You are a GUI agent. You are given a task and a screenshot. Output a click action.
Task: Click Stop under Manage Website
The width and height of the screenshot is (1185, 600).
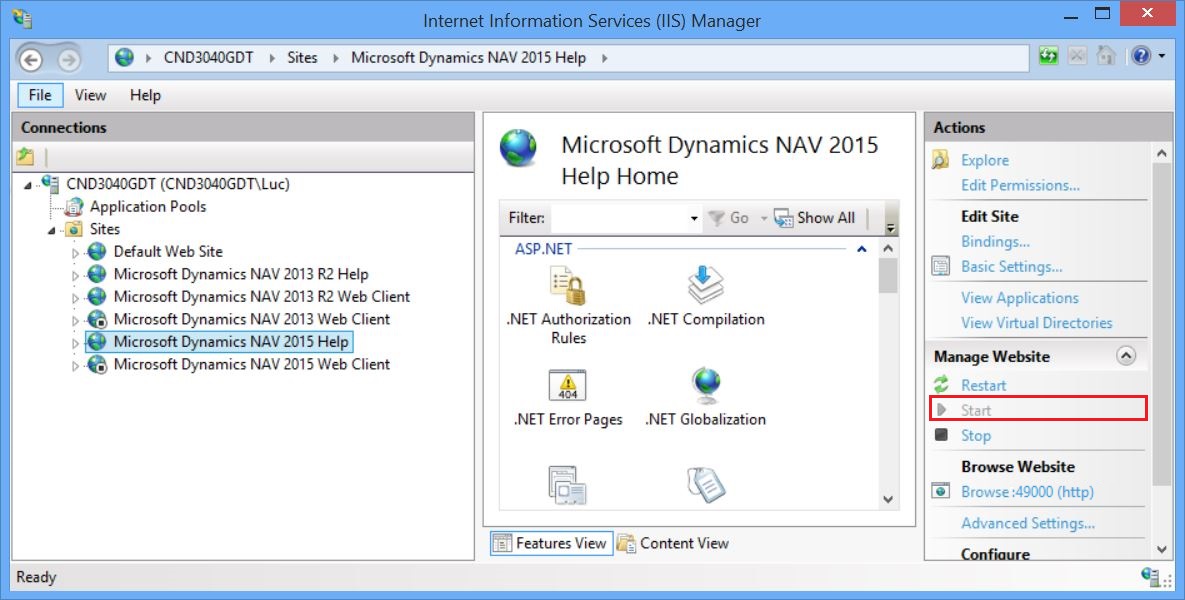(x=976, y=436)
